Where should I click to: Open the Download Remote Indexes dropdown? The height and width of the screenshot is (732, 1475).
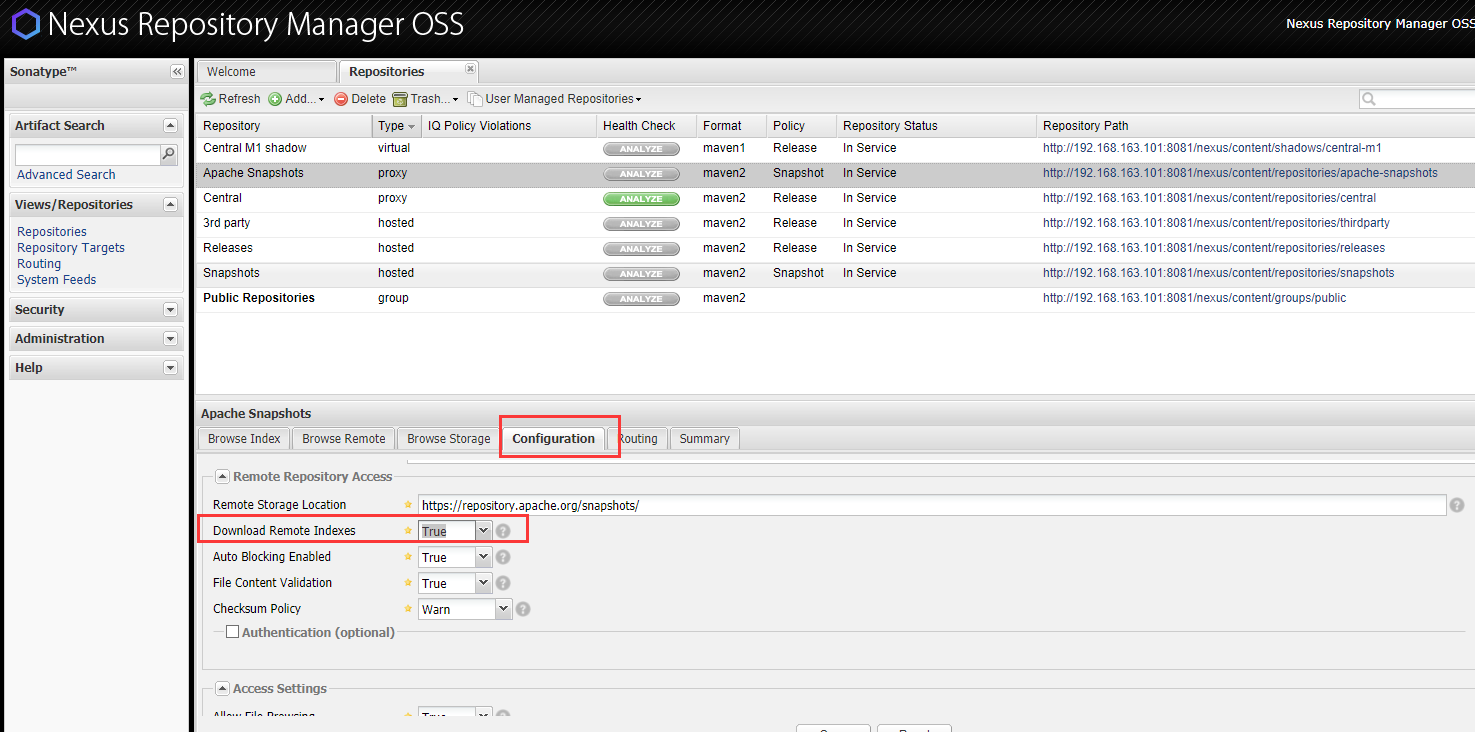click(x=484, y=531)
